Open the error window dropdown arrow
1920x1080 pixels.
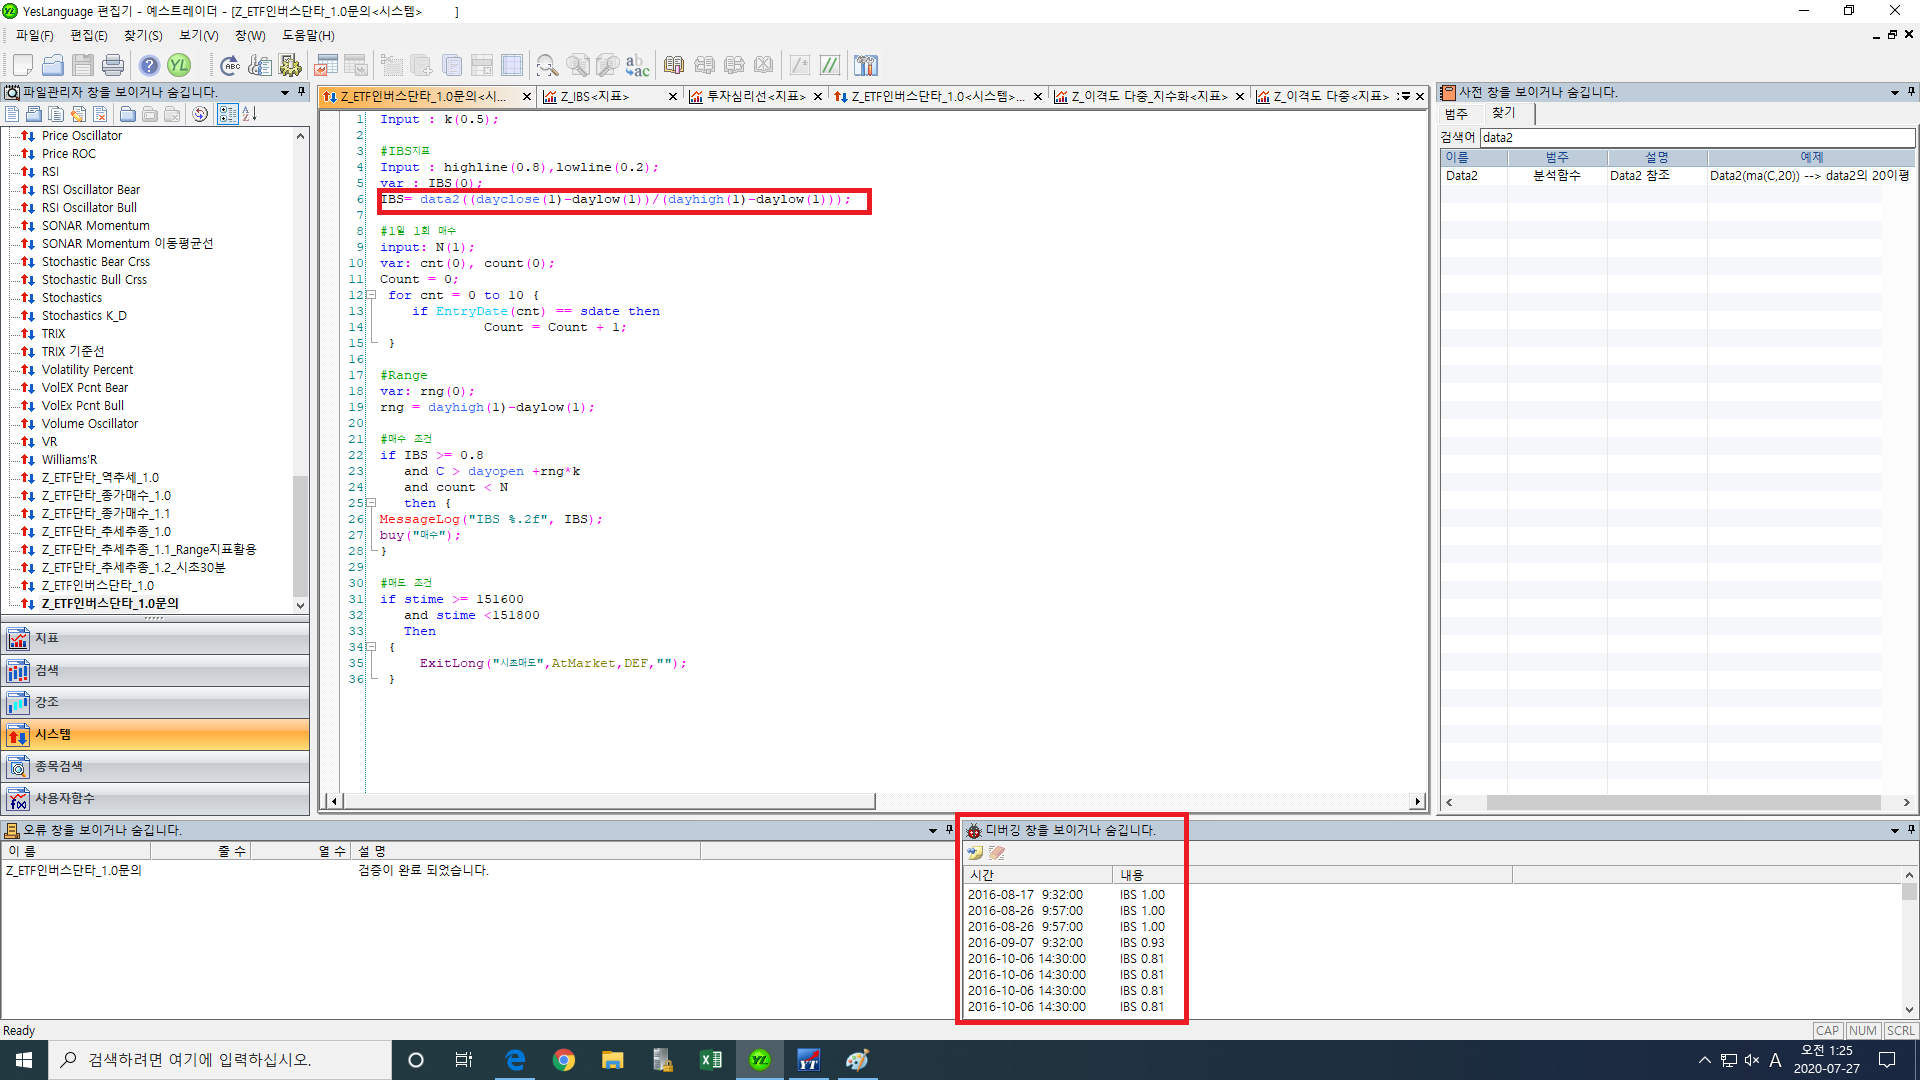pyautogui.click(x=933, y=830)
